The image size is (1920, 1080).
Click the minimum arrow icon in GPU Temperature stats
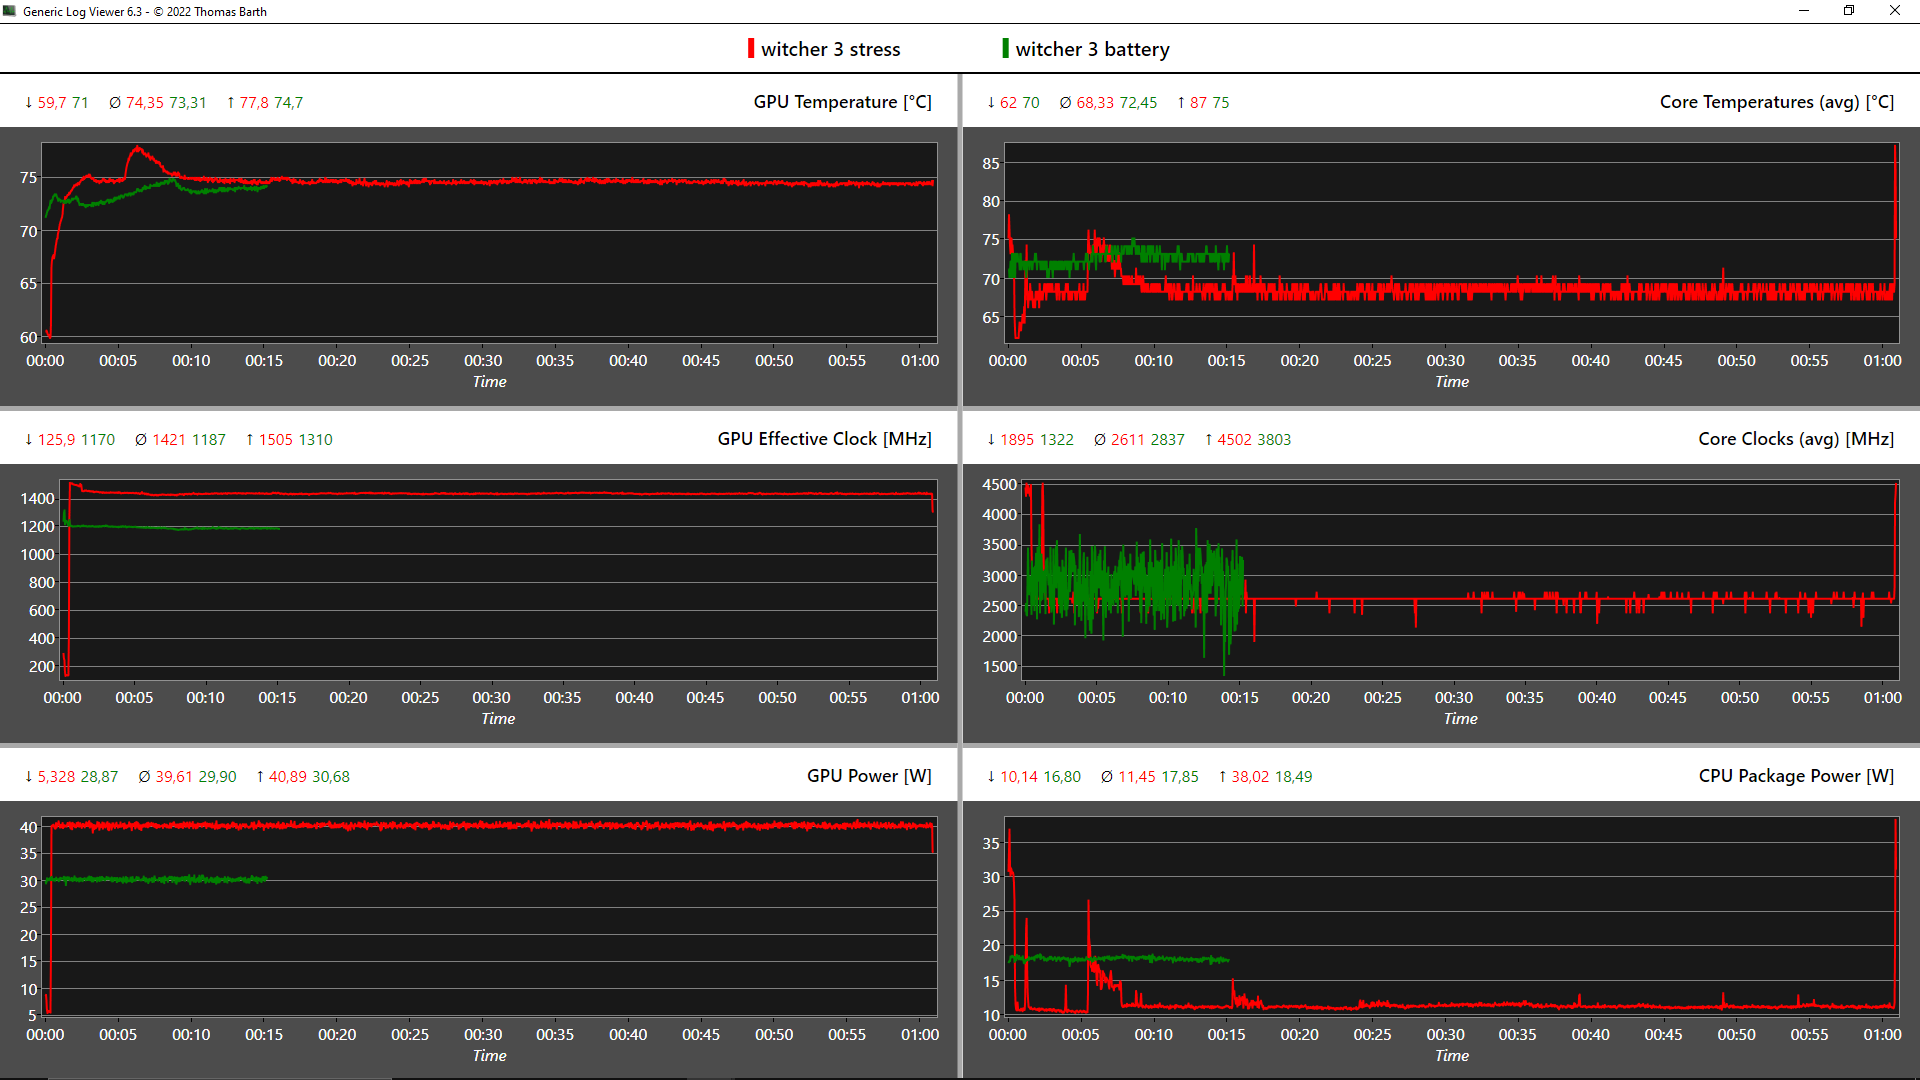tap(29, 103)
